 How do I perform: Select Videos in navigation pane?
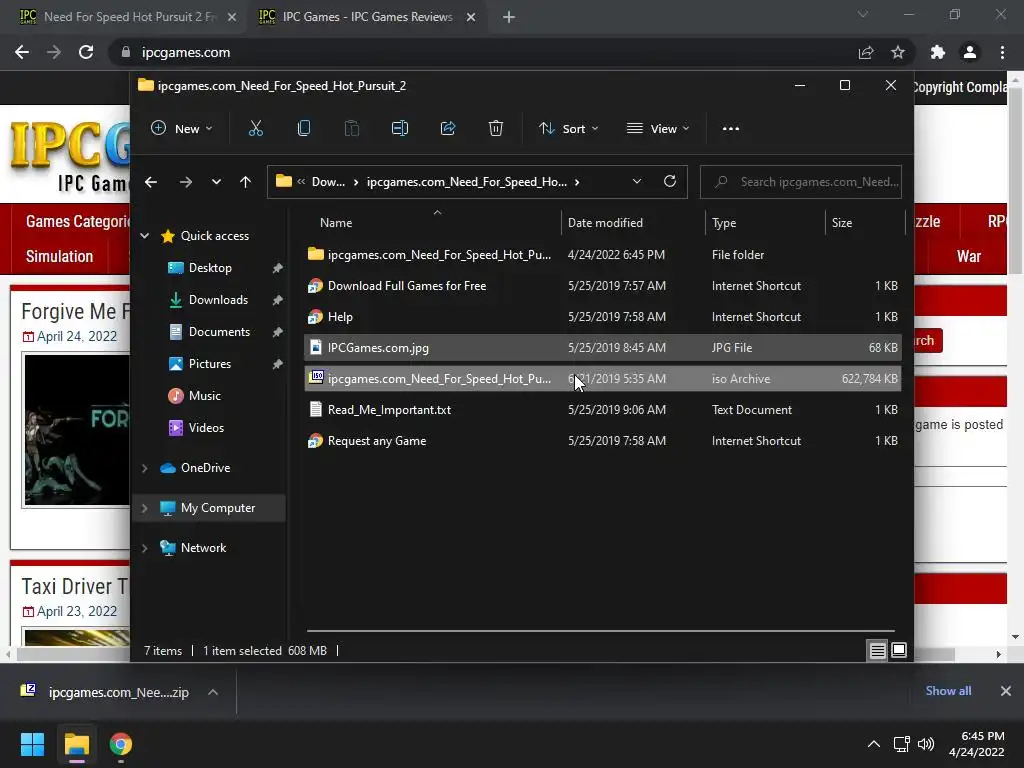tap(206, 428)
